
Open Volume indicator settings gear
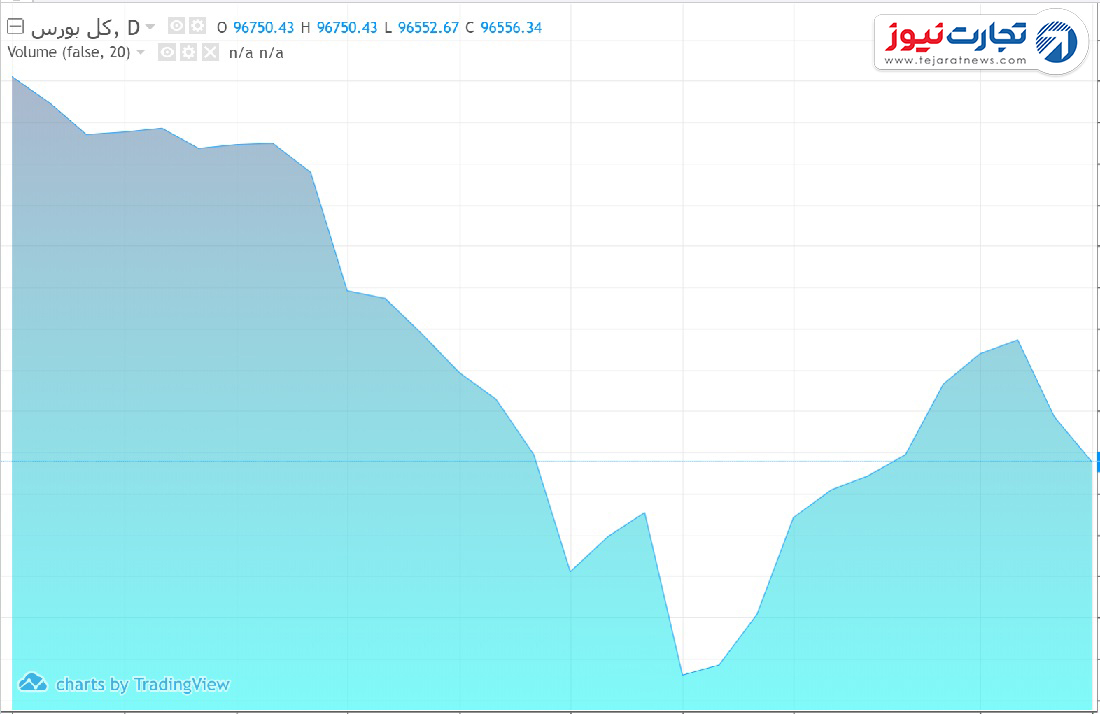coord(188,52)
